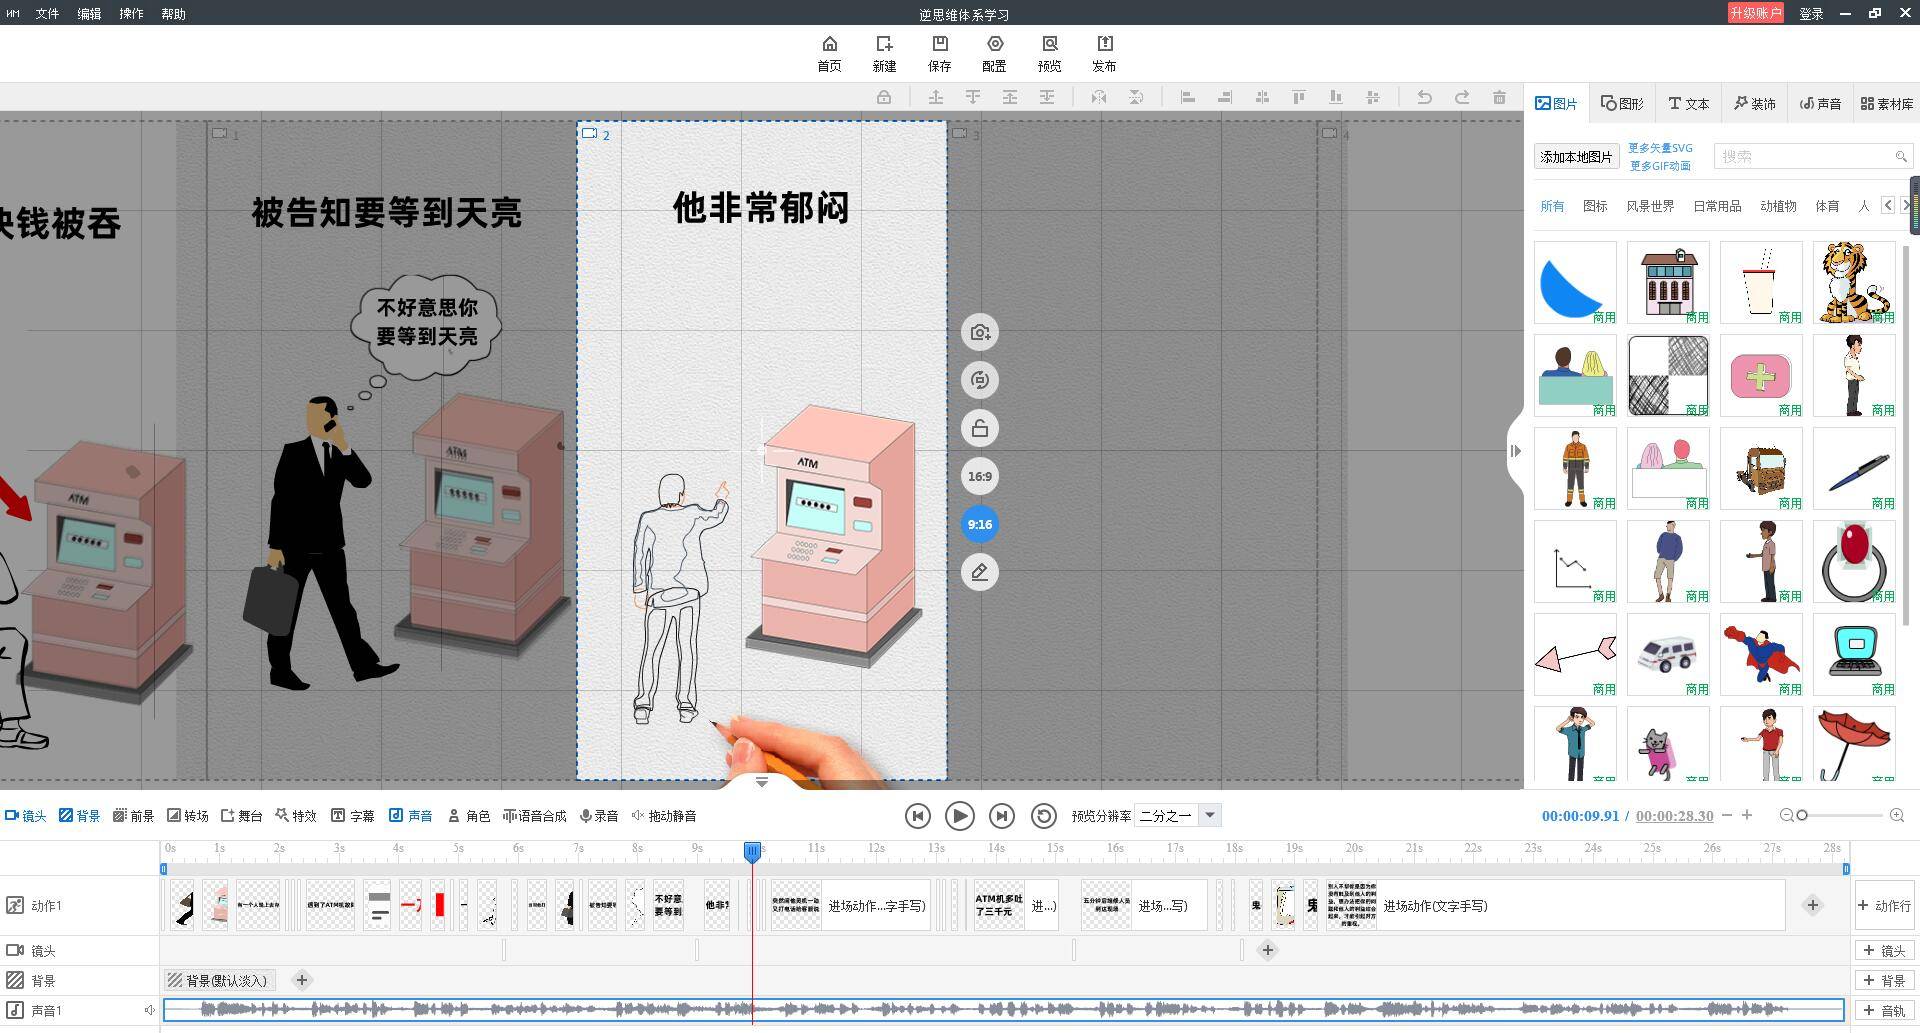
Task: Open the 预览分辨率 resolution dropdown
Action: 1209,816
